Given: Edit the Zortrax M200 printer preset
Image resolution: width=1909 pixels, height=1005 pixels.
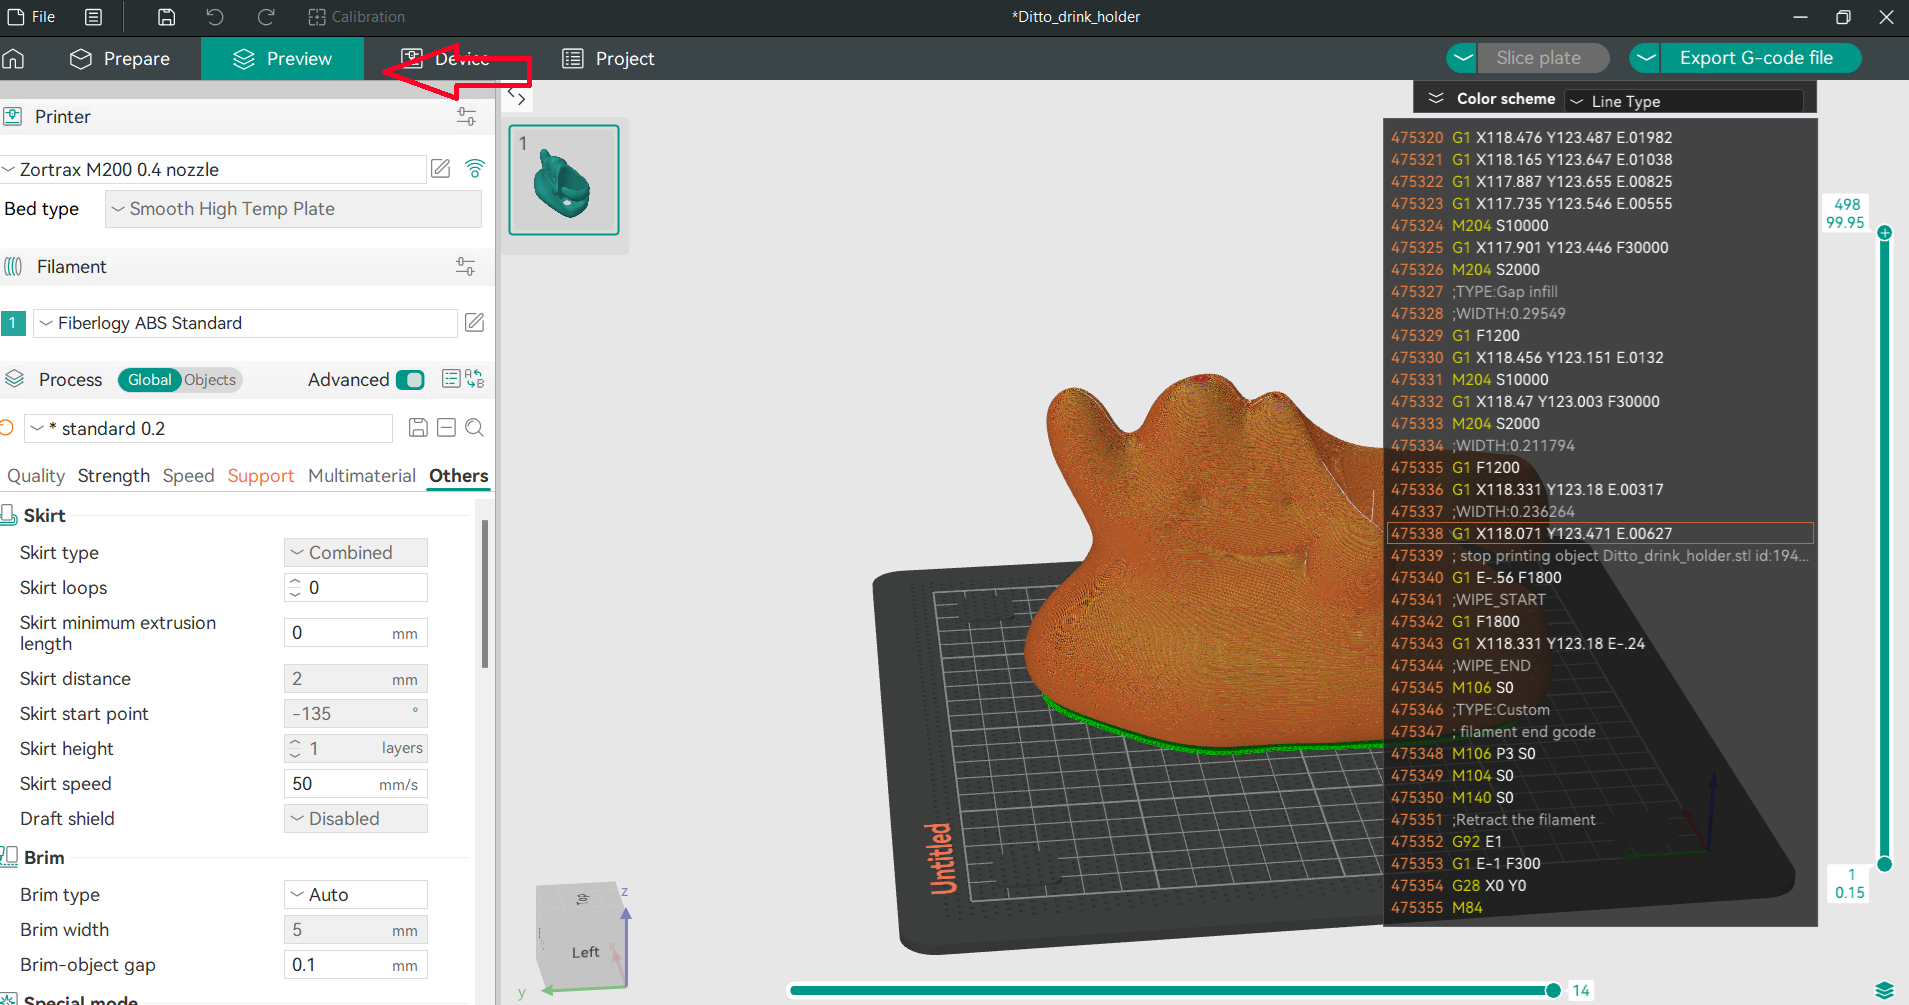Looking at the screenshot, I should coord(440,169).
